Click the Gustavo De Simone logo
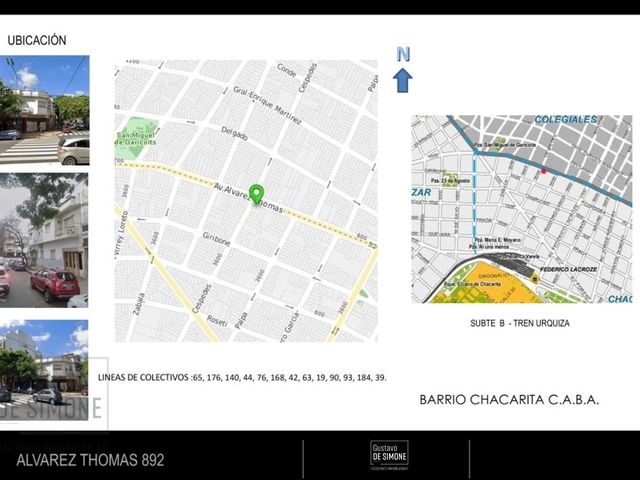The image size is (640, 480). [x=389, y=453]
